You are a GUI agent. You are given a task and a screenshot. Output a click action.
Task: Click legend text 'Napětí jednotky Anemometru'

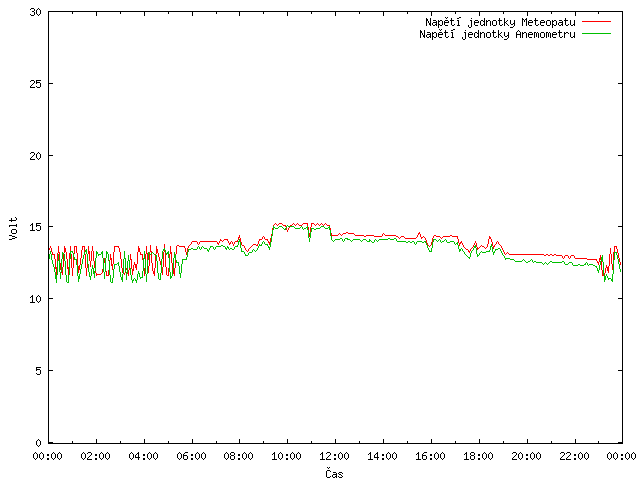(x=497, y=34)
